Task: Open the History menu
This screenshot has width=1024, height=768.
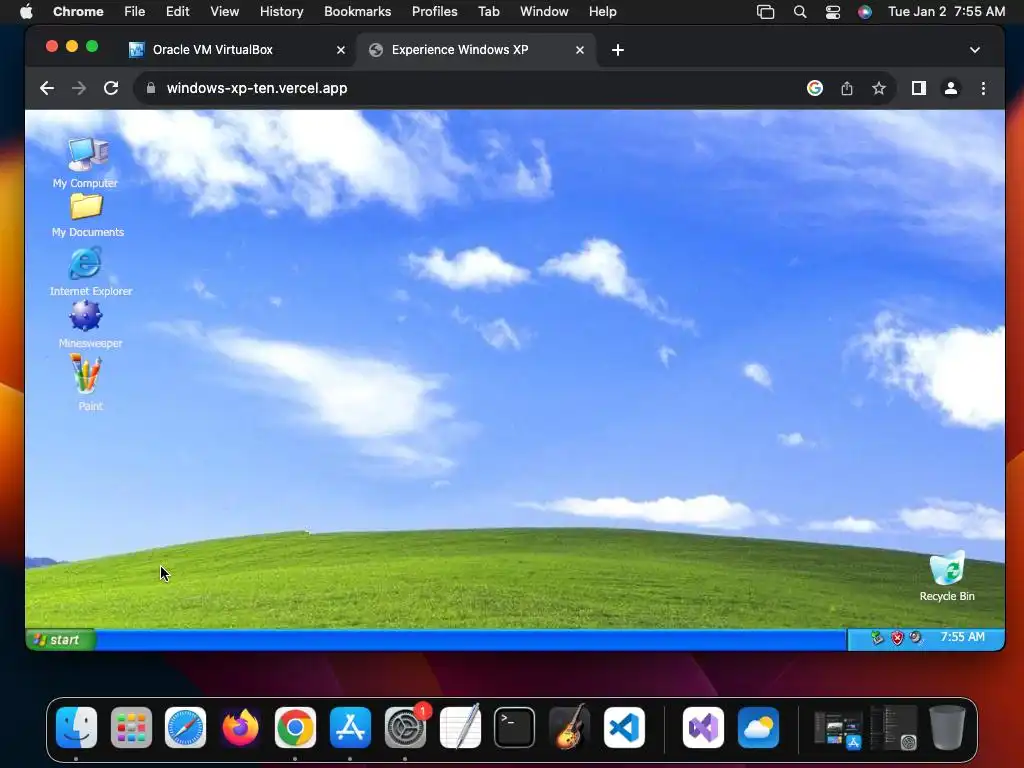Action: 281,11
